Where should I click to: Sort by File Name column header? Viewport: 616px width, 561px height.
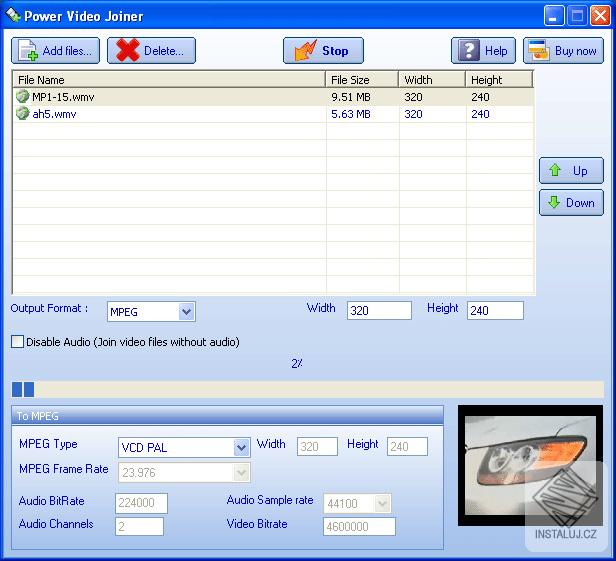click(169, 80)
